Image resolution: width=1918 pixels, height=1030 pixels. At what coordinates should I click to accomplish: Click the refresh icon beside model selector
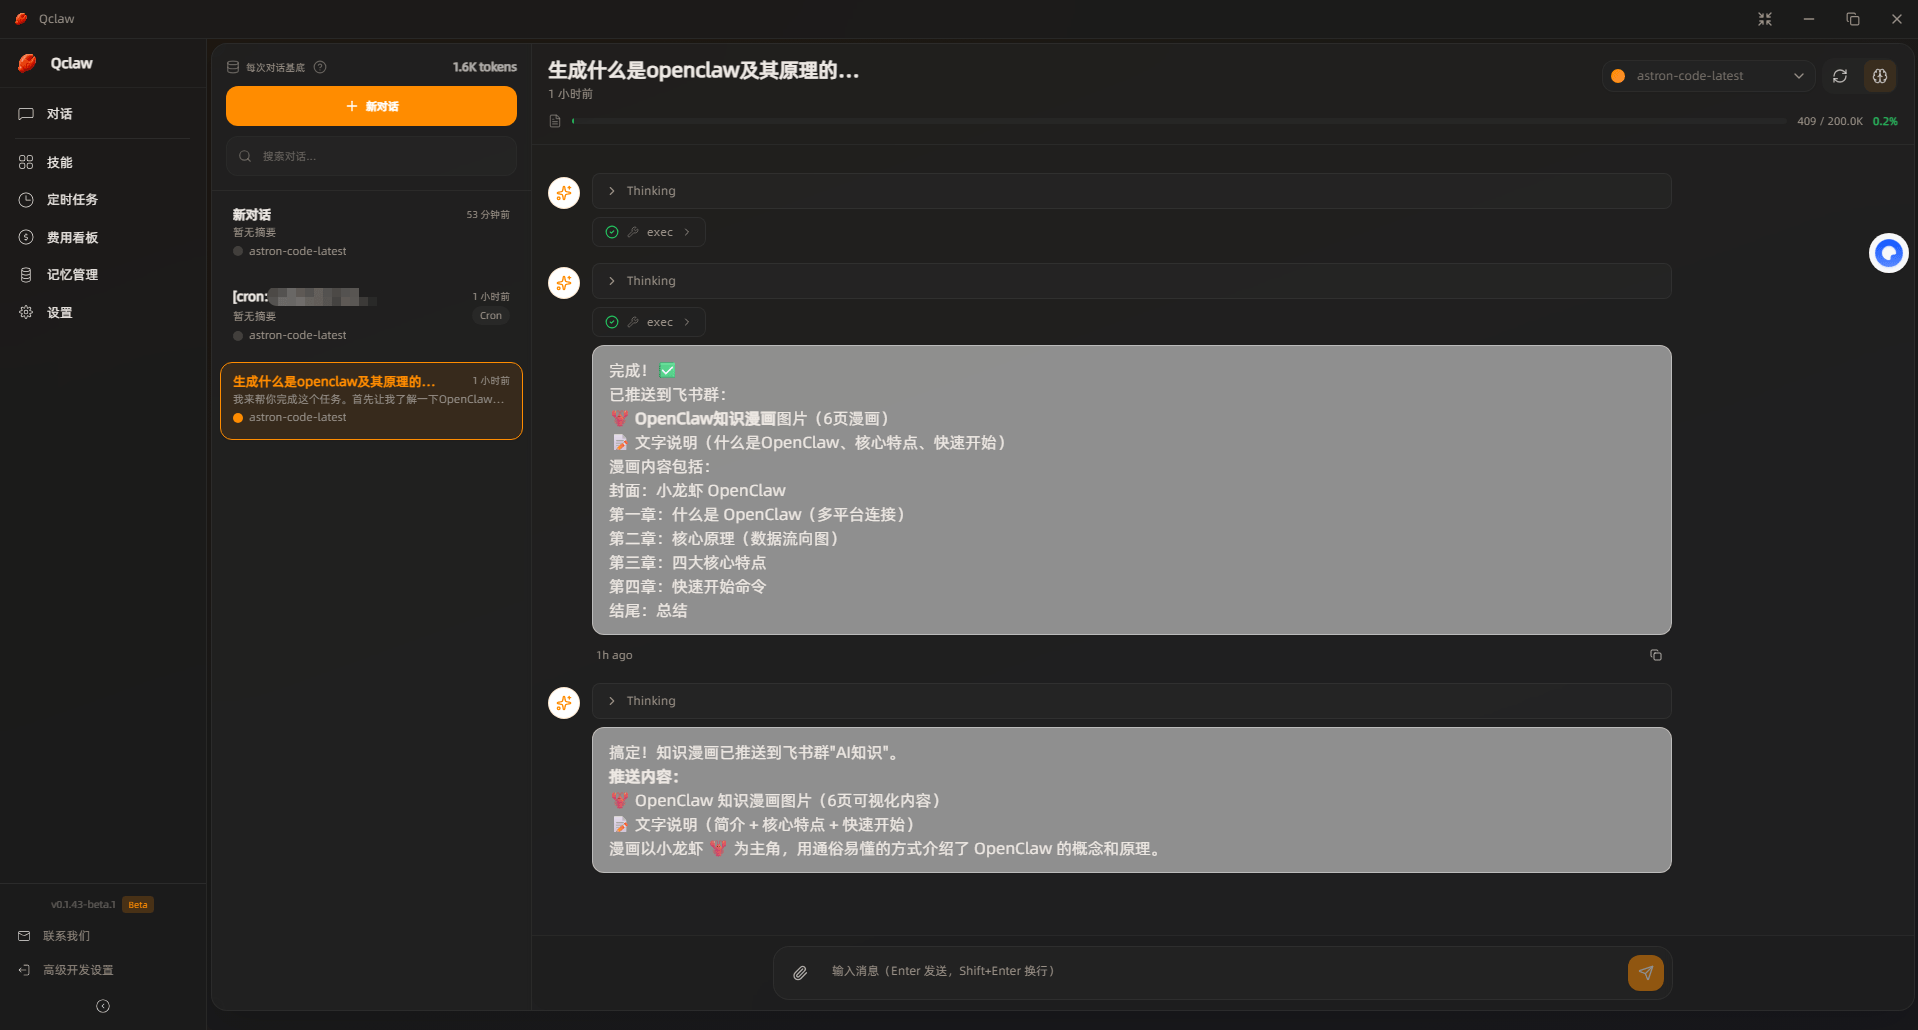(x=1839, y=76)
